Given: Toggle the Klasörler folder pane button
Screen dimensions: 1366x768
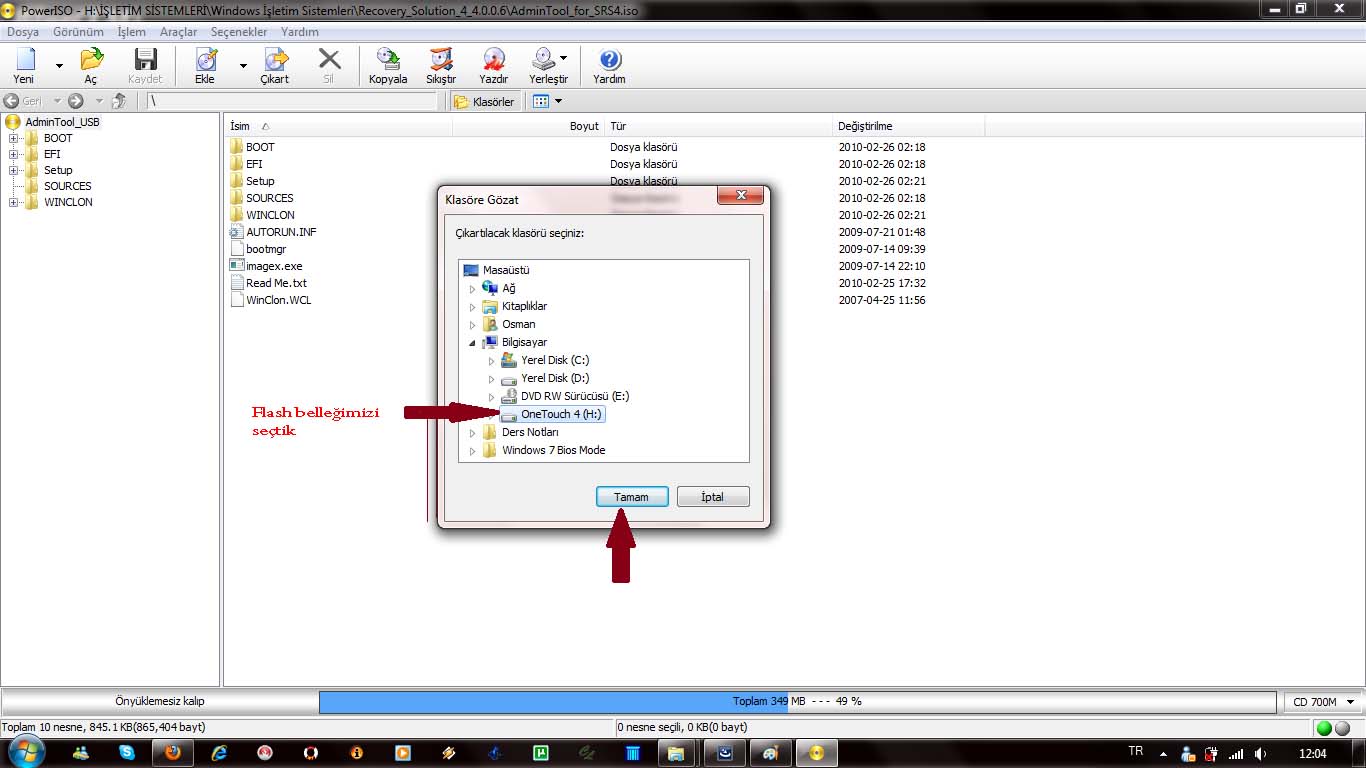Looking at the screenshot, I should (x=484, y=101).
